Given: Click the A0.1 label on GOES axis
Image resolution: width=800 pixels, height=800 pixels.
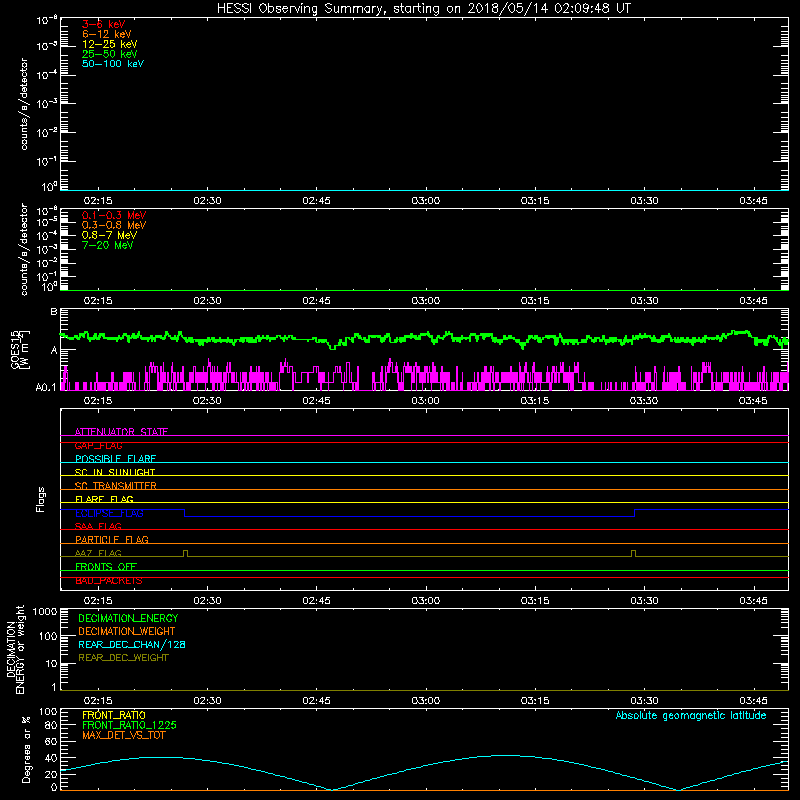Looking at the screenshot, I should tap(46, 388).
